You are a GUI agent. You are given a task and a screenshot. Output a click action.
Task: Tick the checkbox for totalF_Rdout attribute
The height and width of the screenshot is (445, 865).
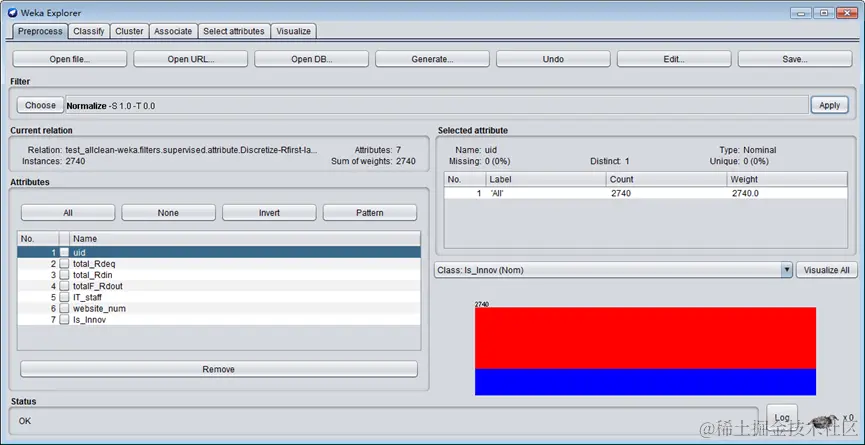[x=65, y=286]
